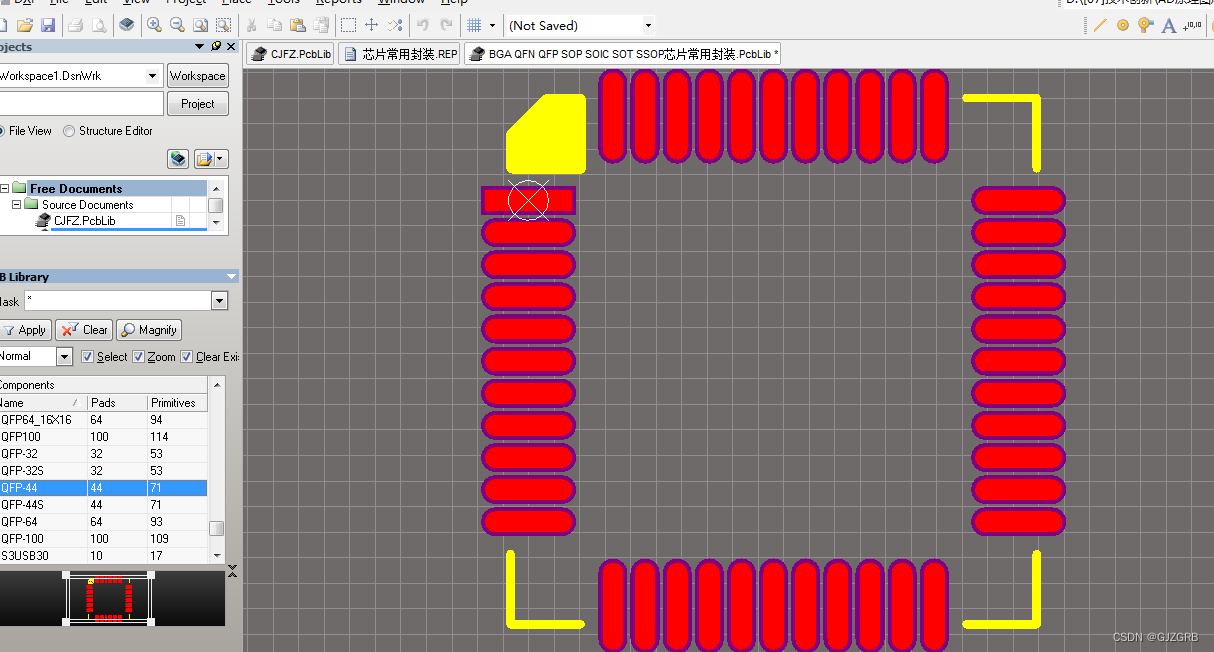Open the Workspace1.DsnWrk dropdown
Viewport: 1214px width, 652px height.
tap(153, 75)
